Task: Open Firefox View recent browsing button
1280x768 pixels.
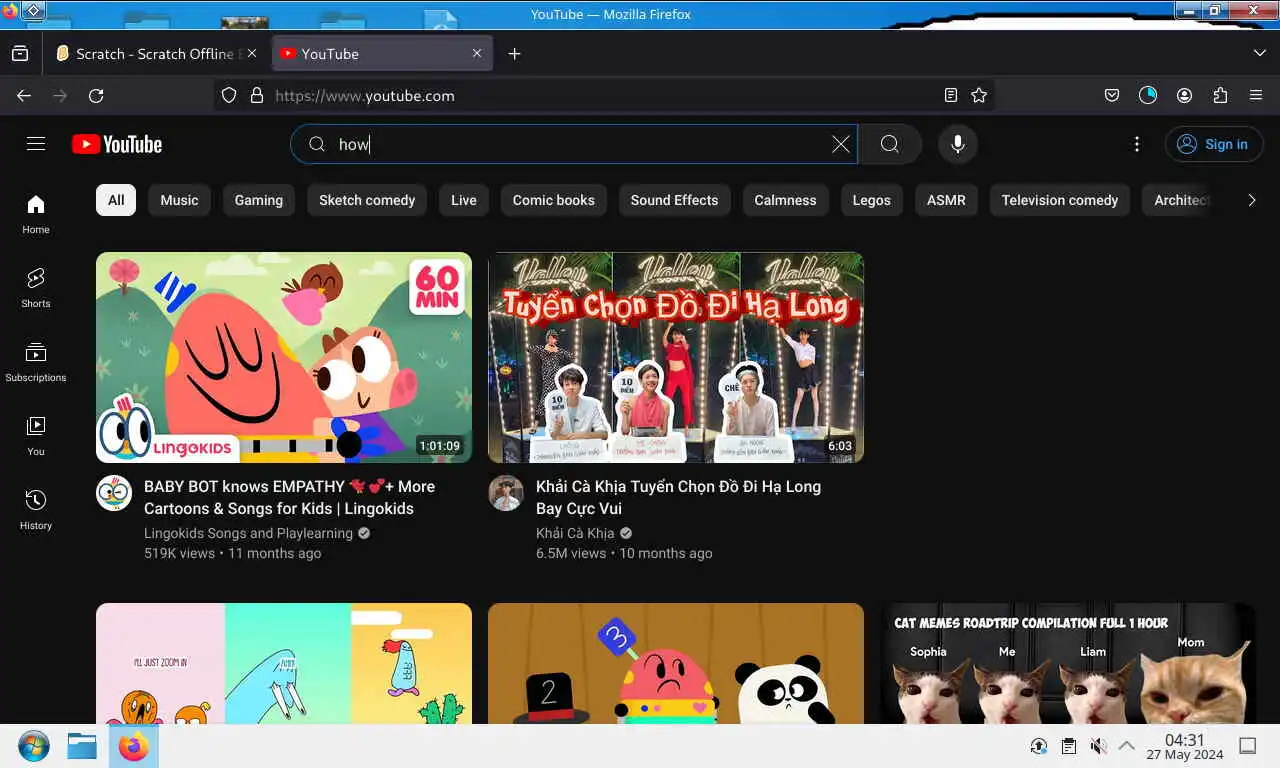Action: point(20,54)
